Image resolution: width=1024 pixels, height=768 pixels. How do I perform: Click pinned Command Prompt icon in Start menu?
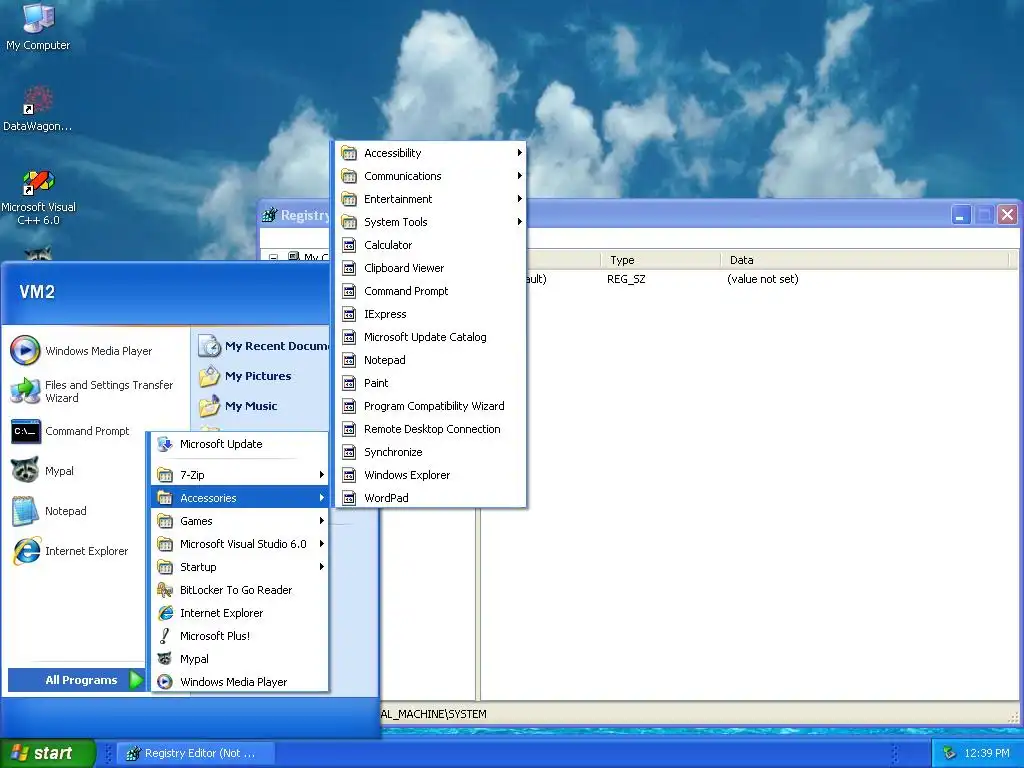(25, 431)
